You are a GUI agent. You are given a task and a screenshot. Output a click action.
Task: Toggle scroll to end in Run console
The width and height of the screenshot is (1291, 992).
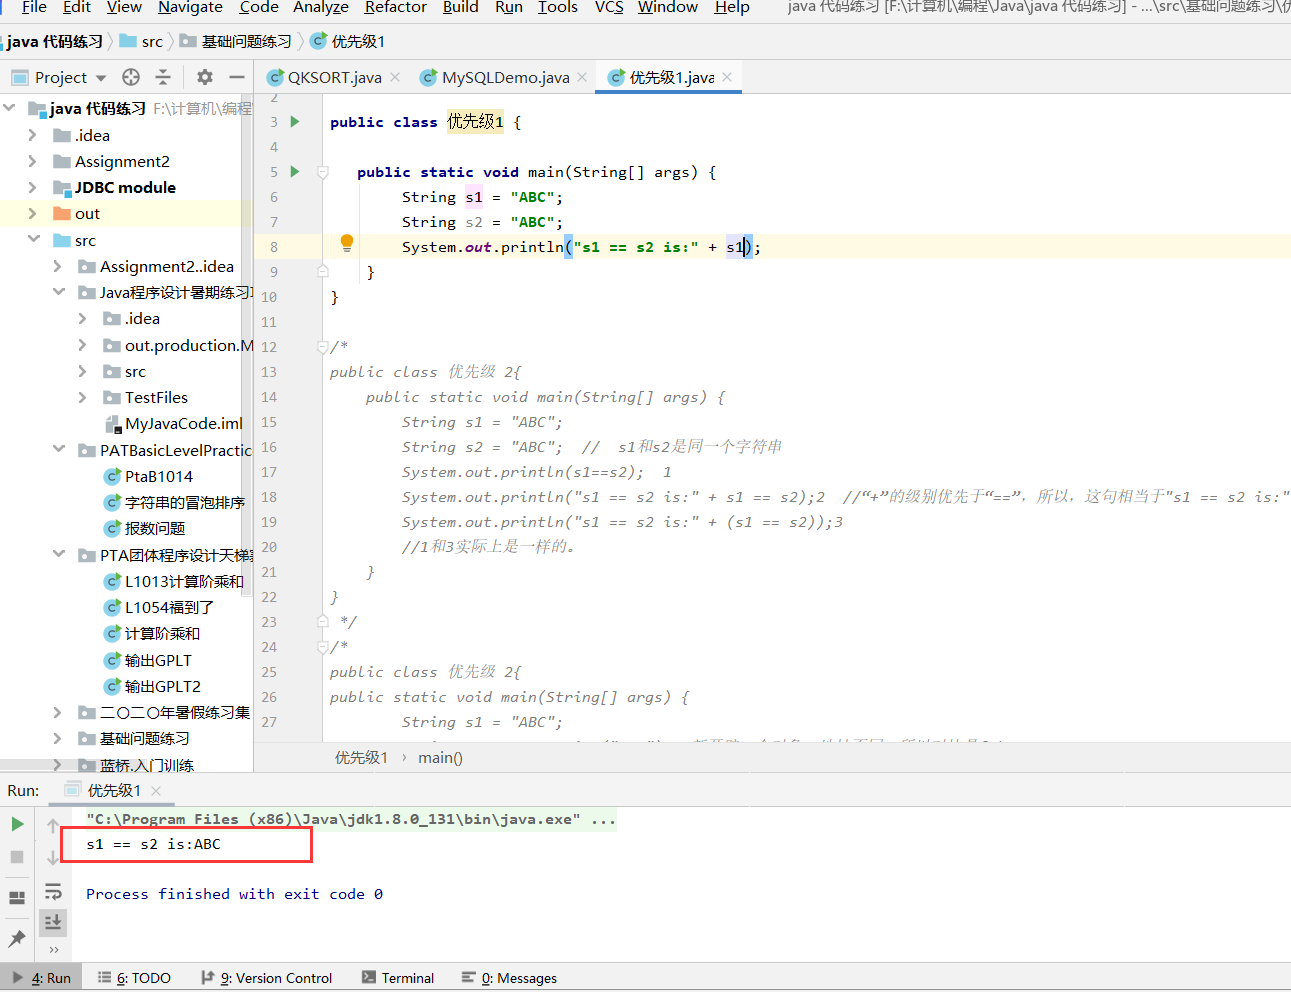[53, 921]
